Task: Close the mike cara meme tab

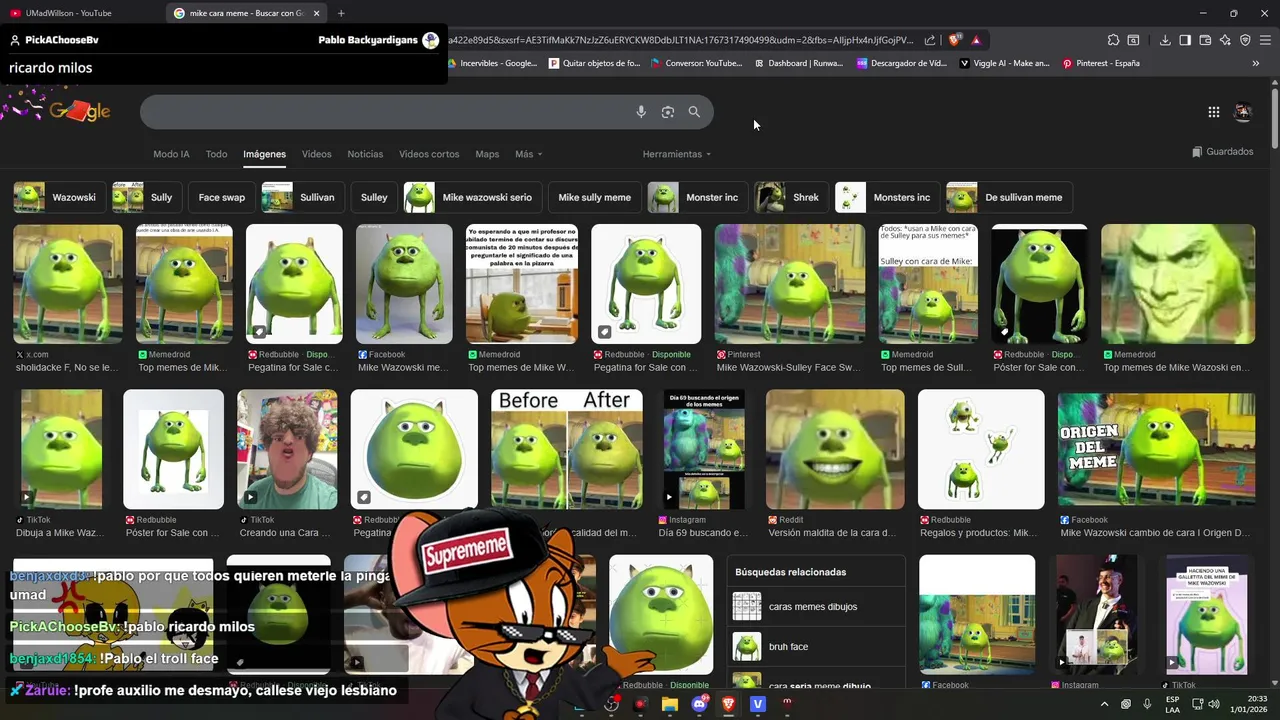Action: pyautogui.click(x=317, y=13)
